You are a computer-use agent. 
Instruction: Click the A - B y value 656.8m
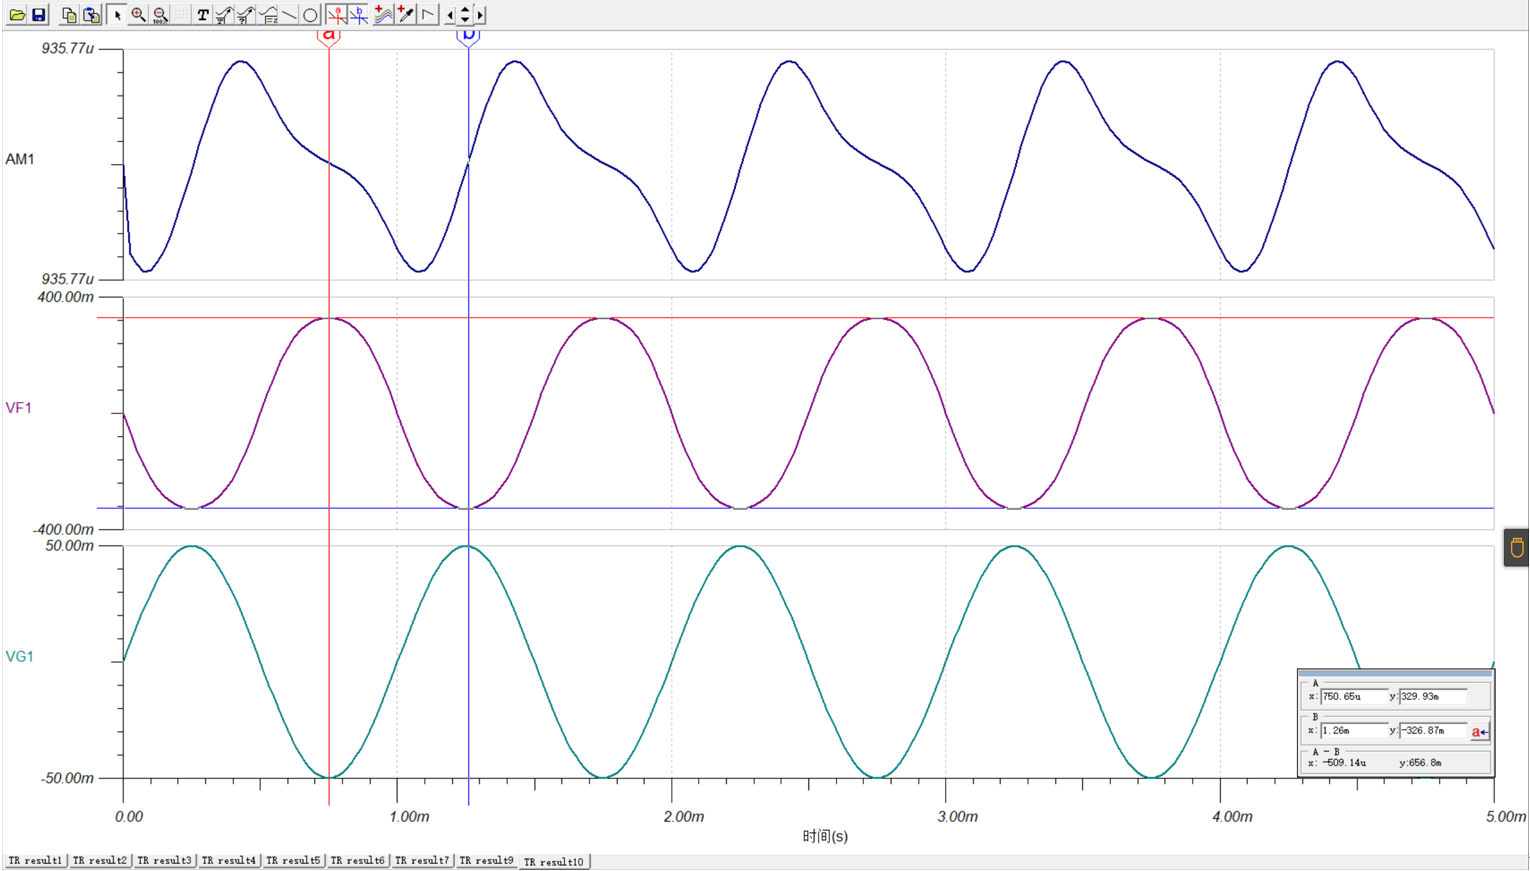tap(1424, 762)
